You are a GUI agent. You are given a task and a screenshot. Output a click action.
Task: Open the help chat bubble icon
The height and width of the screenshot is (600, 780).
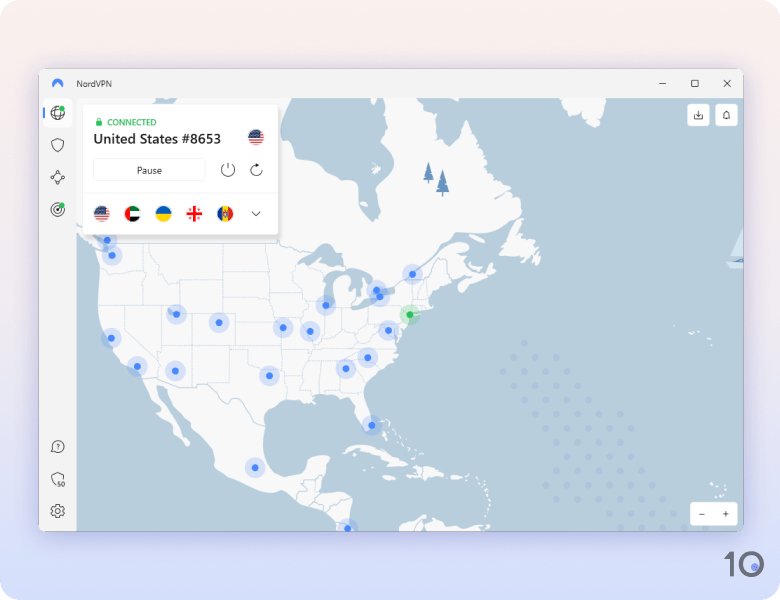(58, 447)
